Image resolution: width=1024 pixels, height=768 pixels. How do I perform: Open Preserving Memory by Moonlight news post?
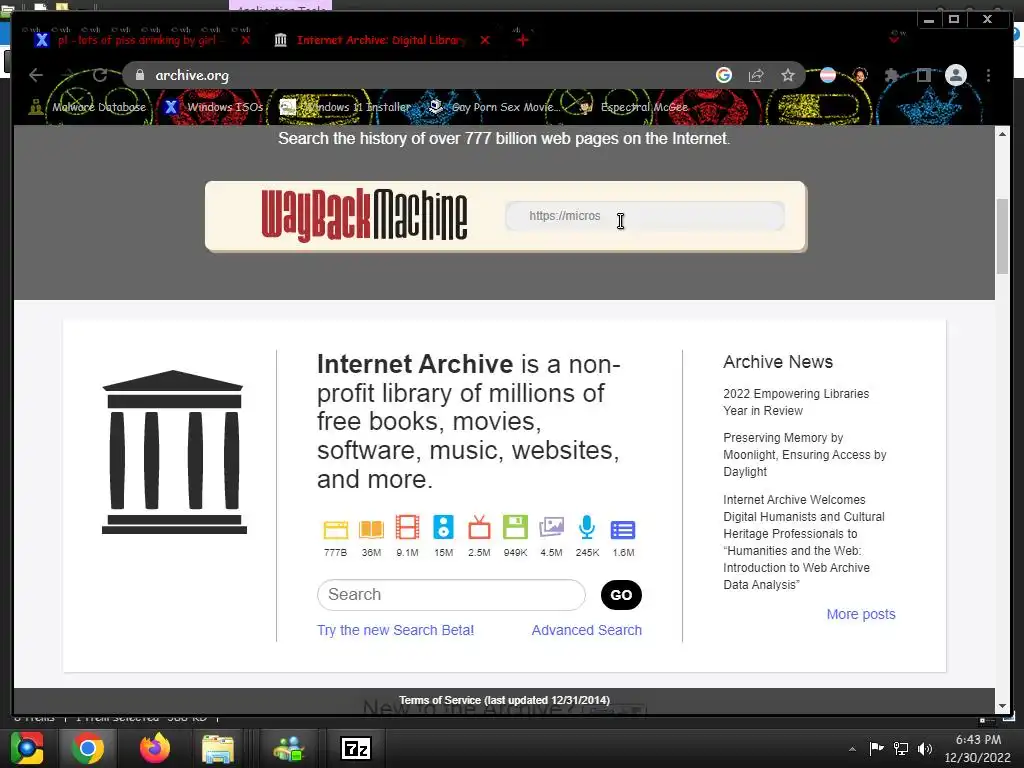click(805, 455)
